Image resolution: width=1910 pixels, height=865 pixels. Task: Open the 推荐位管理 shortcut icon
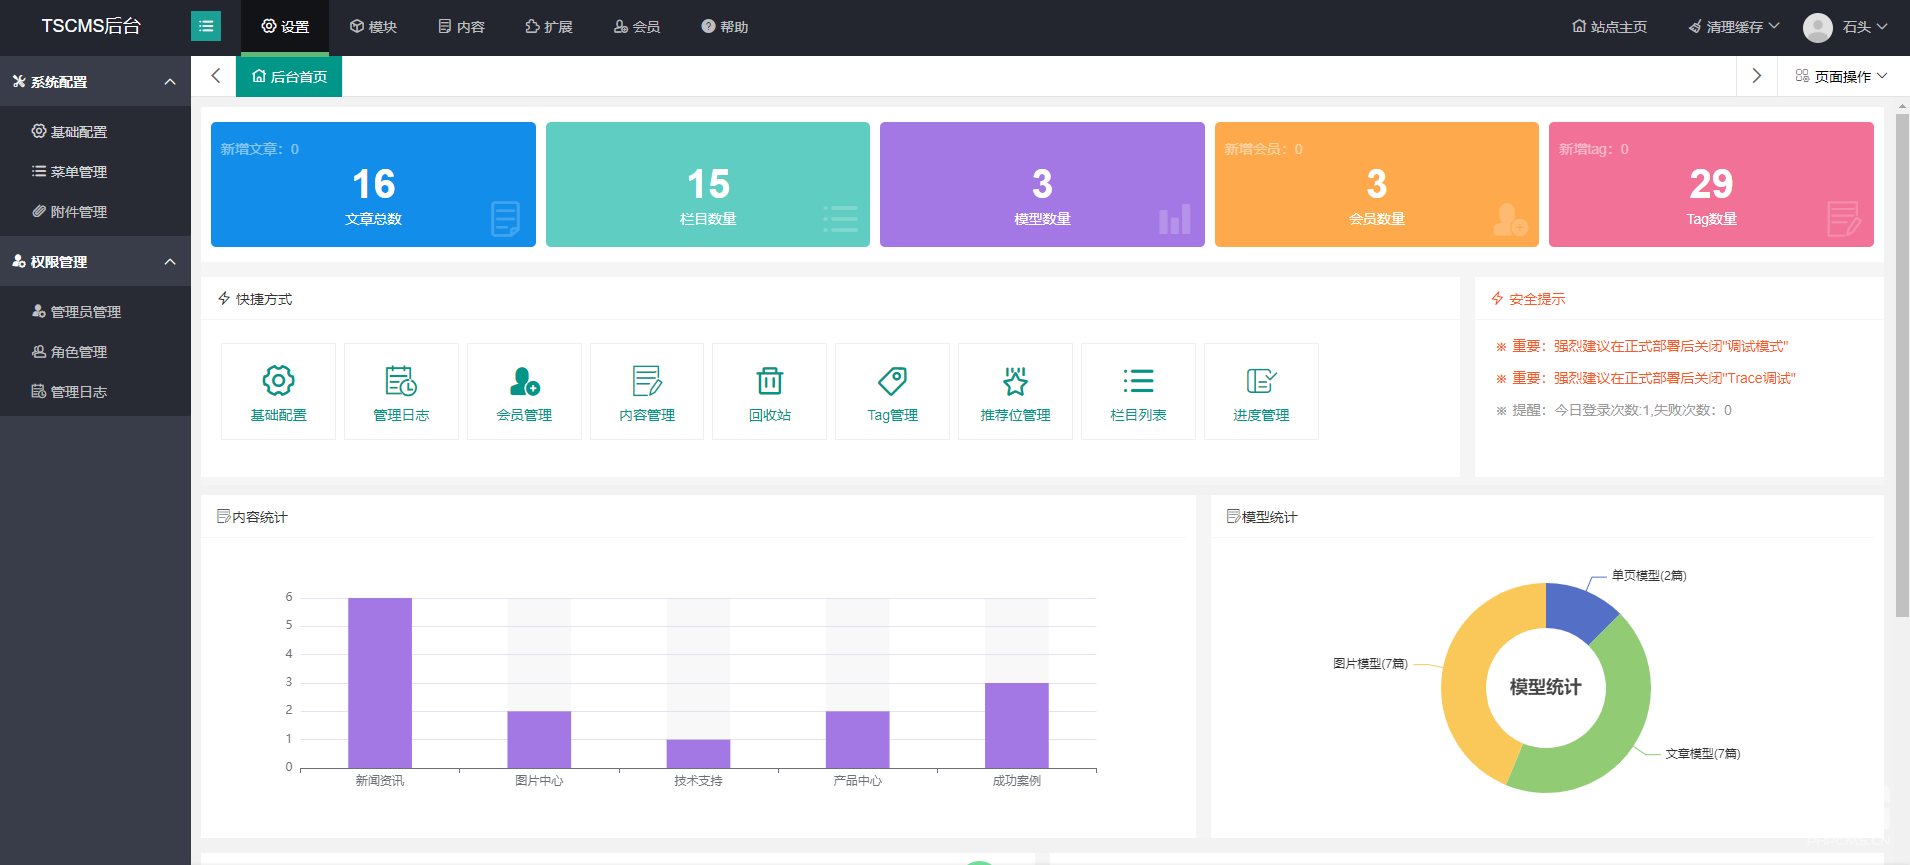click(1015, 381)
